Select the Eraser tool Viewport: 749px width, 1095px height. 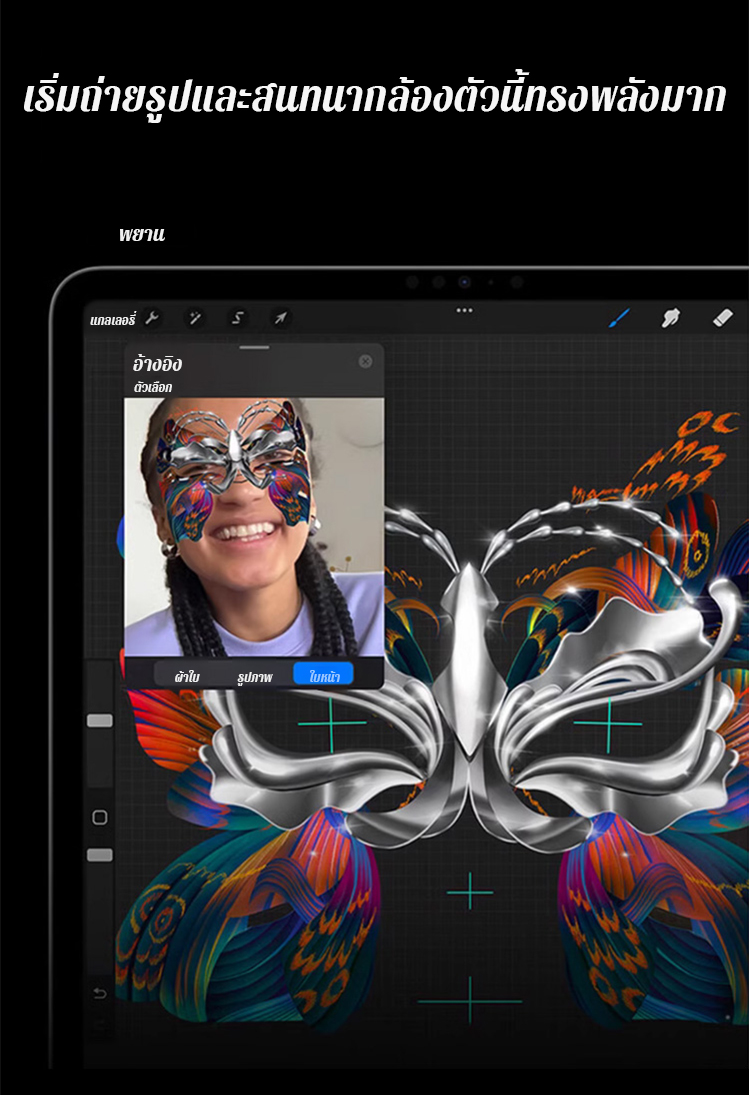[722, 318]
